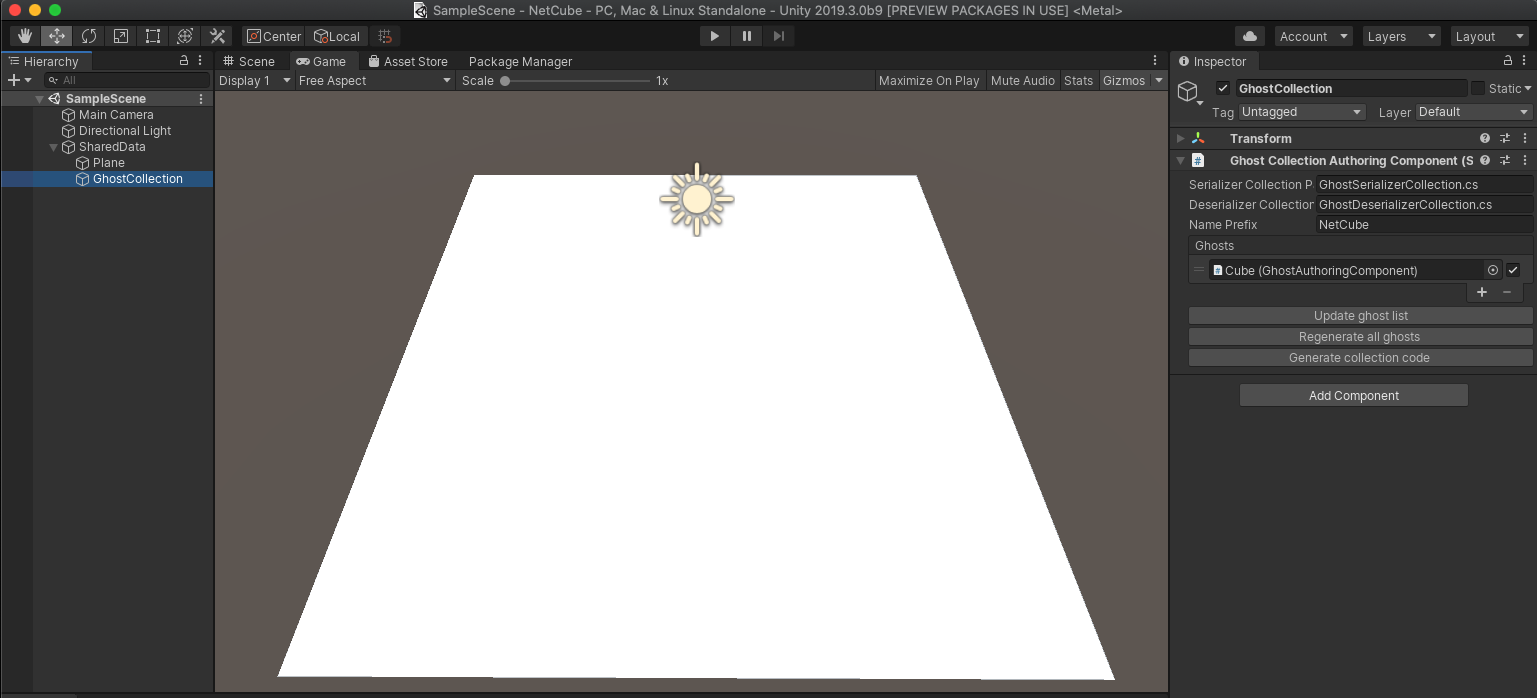Click Regenerate all ghosts button
Screen dimensions: 1537x698
click(1359, 337)
